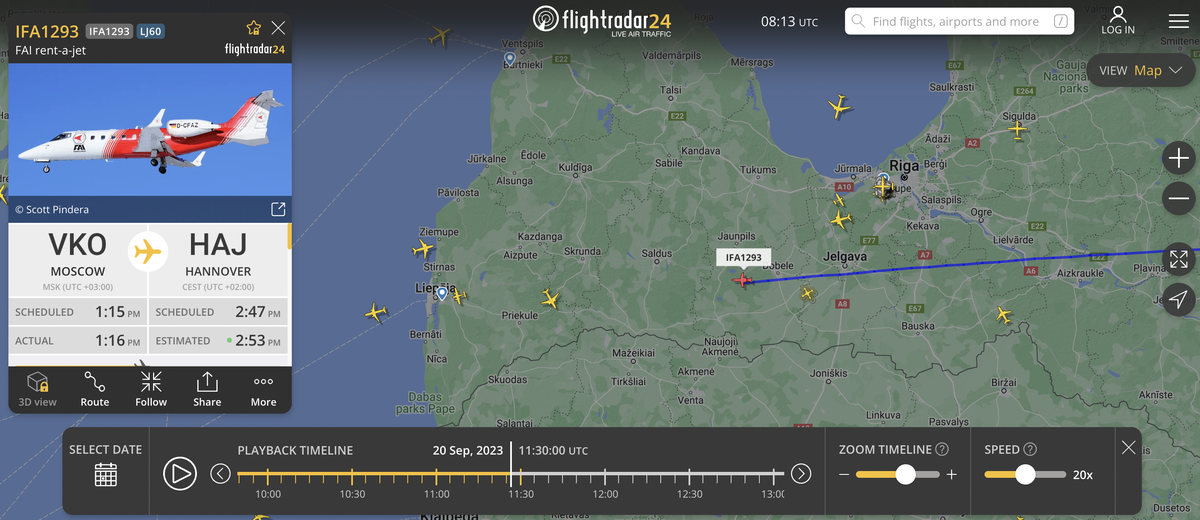Click the search flights and airports field

[x=959, y=21]
